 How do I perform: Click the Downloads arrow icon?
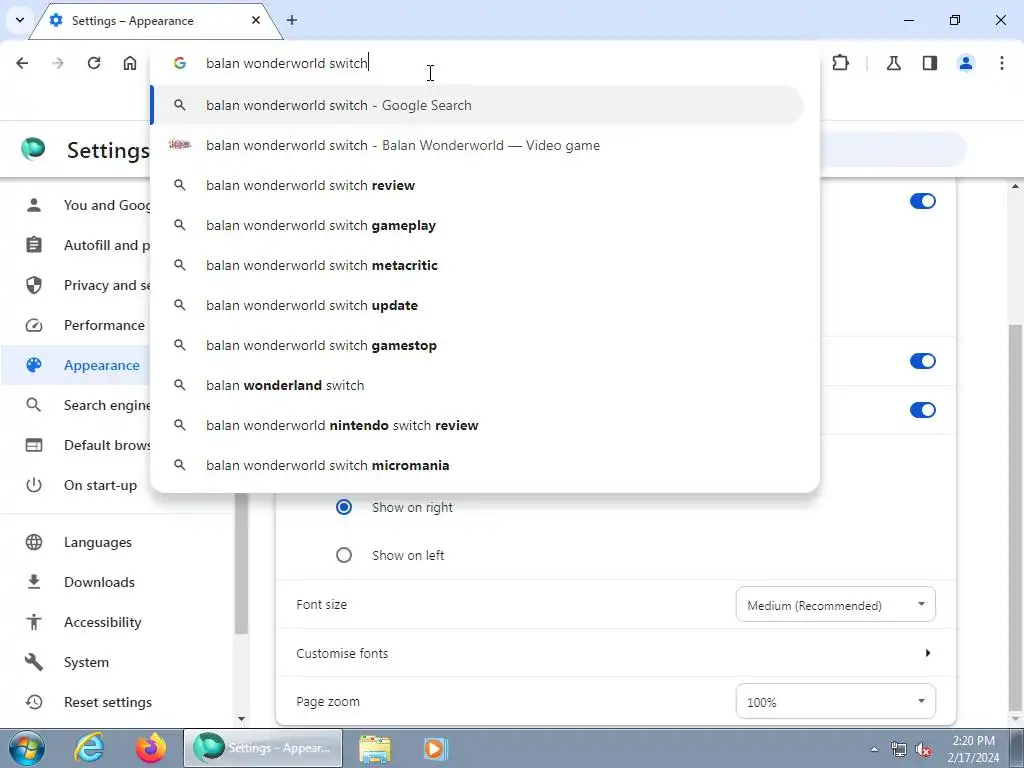34,582
